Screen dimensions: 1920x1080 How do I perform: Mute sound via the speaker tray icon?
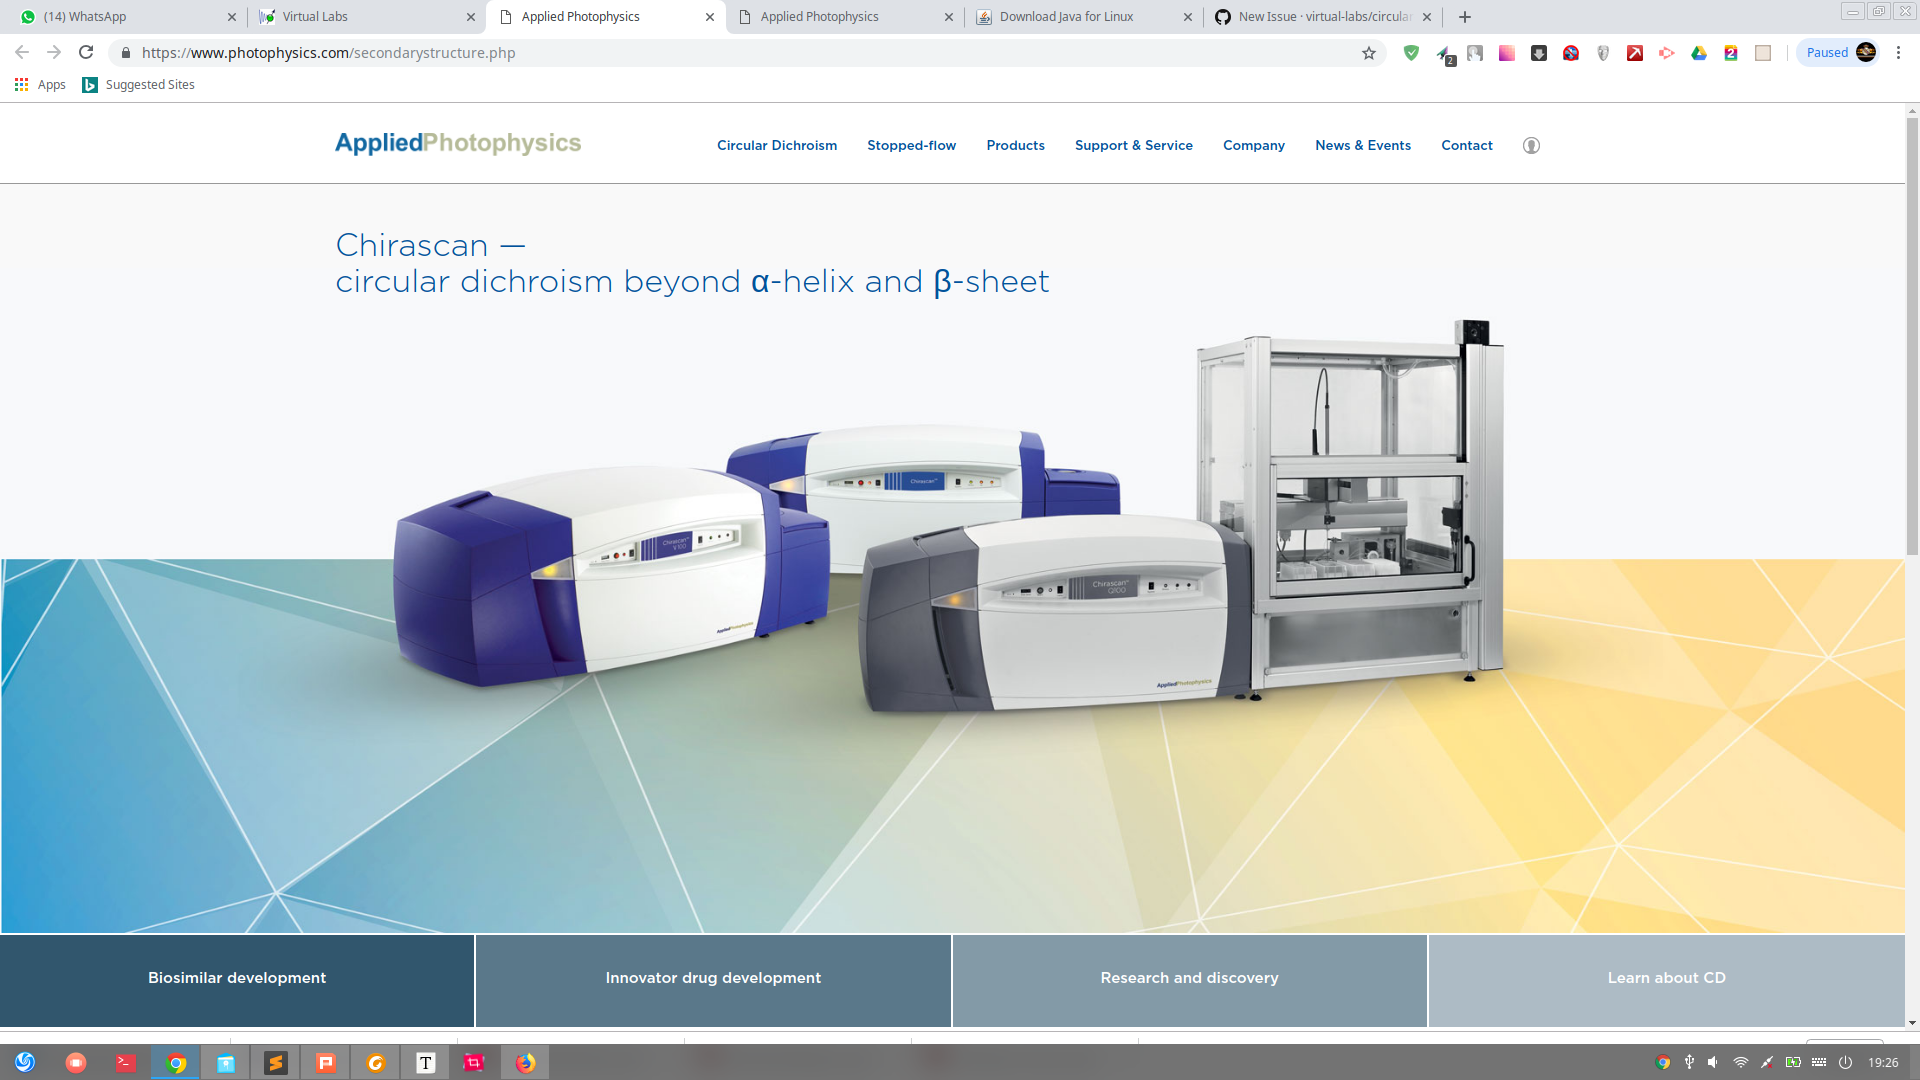point(1714,1063)
